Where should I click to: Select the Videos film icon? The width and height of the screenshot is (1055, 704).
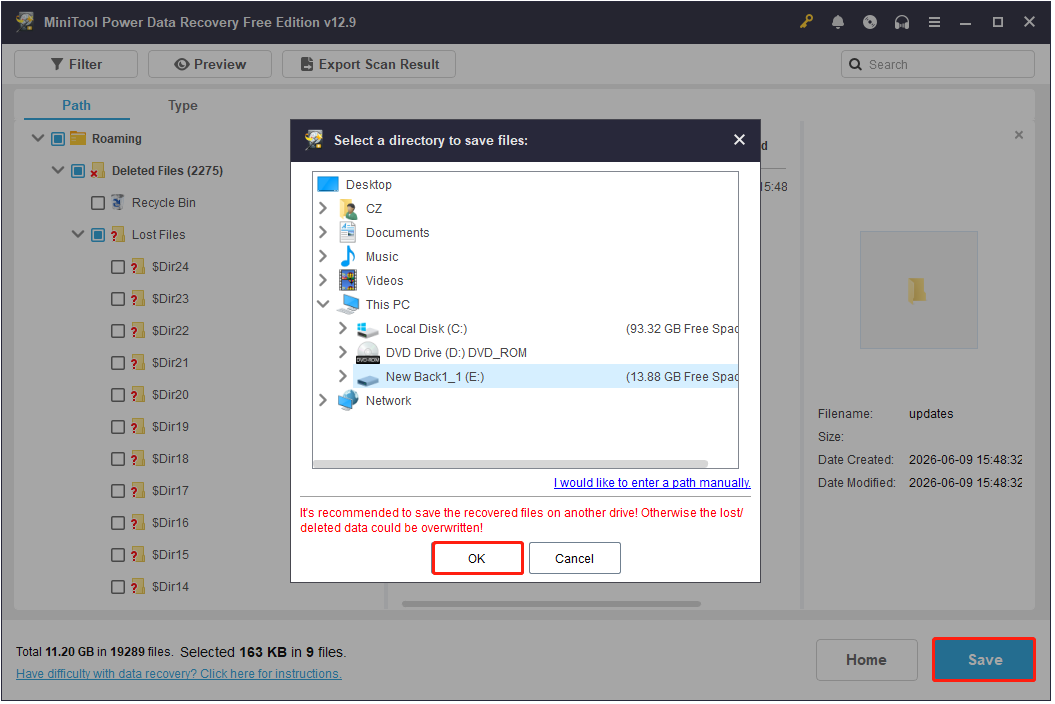pyautogui.click(x=349, y=281)
